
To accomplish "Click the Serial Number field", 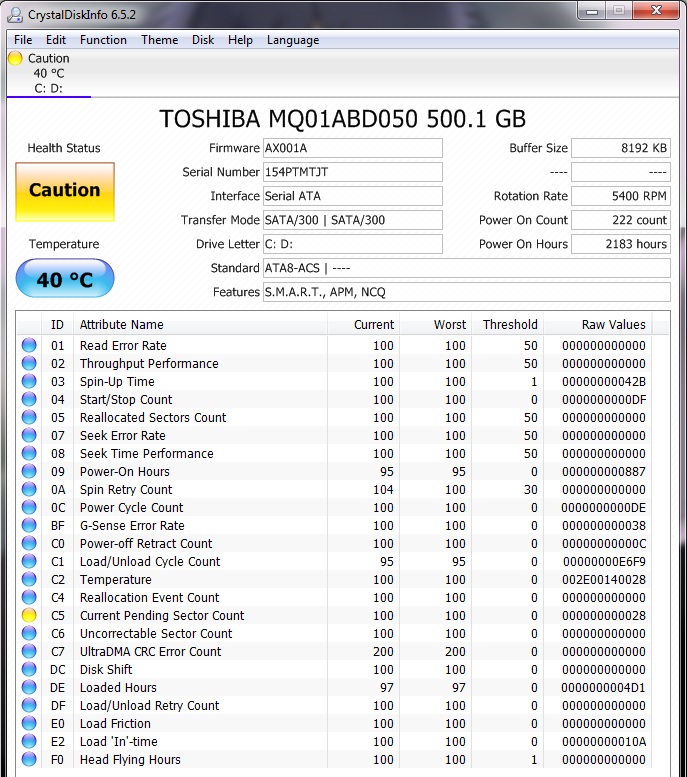I will (352, 172).
